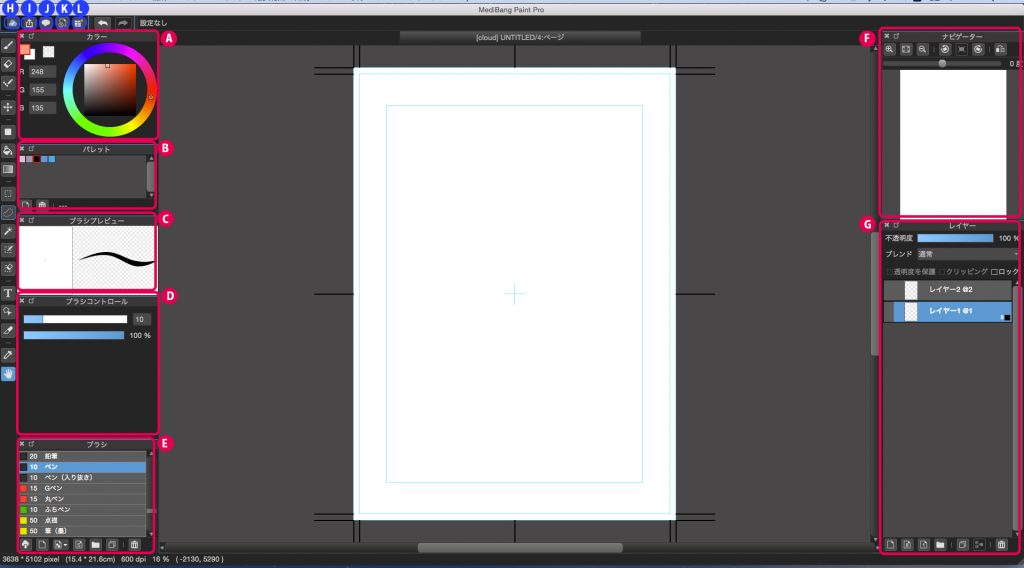Zoom out with Navigator magnifier minus

pyautogui.click(x=922, y=50)
